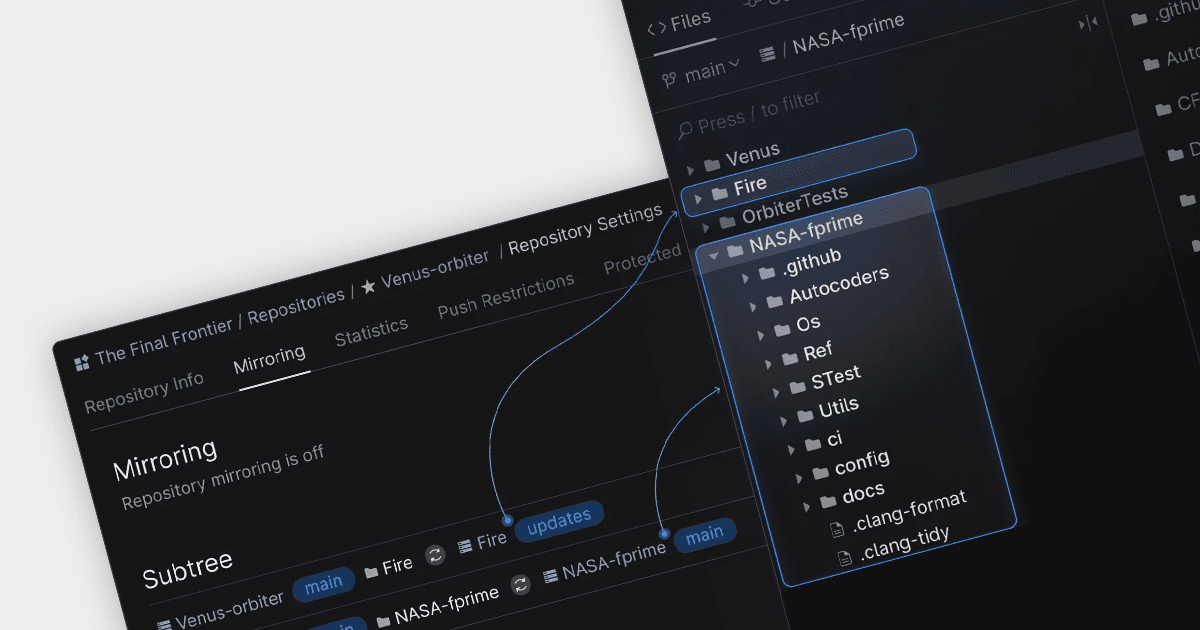Click the .clang-tidy file icon
Image resolution: width=1200 pixels, height=630 pixels.
[844, 557]
